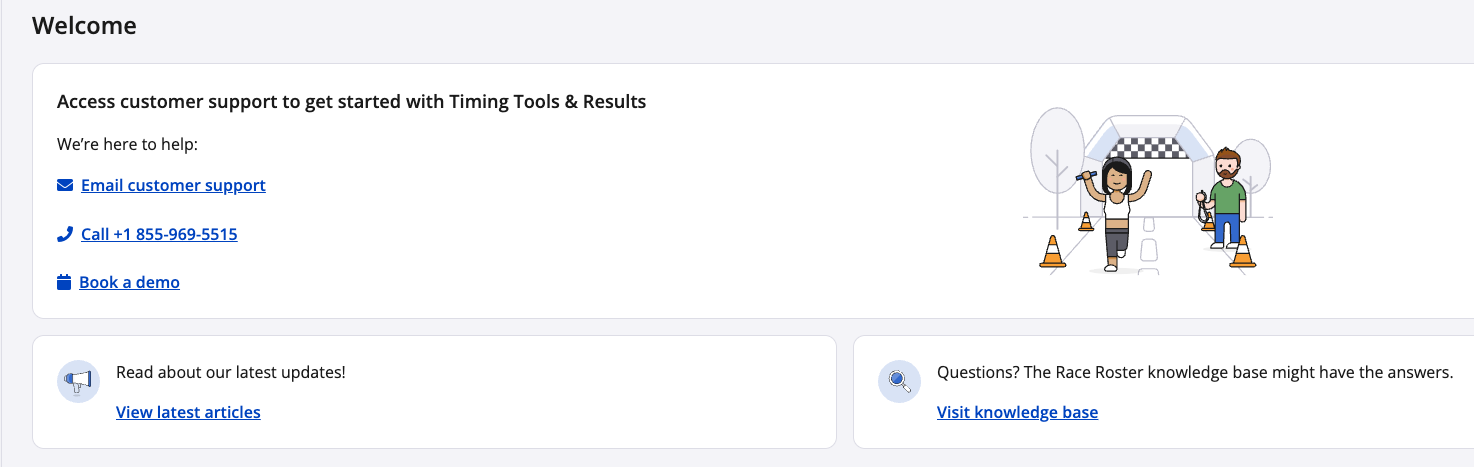The width and height of the screenshot is (1474, 467).
Task: Click the large orange cone at illustration's left
Action: 1052,251
